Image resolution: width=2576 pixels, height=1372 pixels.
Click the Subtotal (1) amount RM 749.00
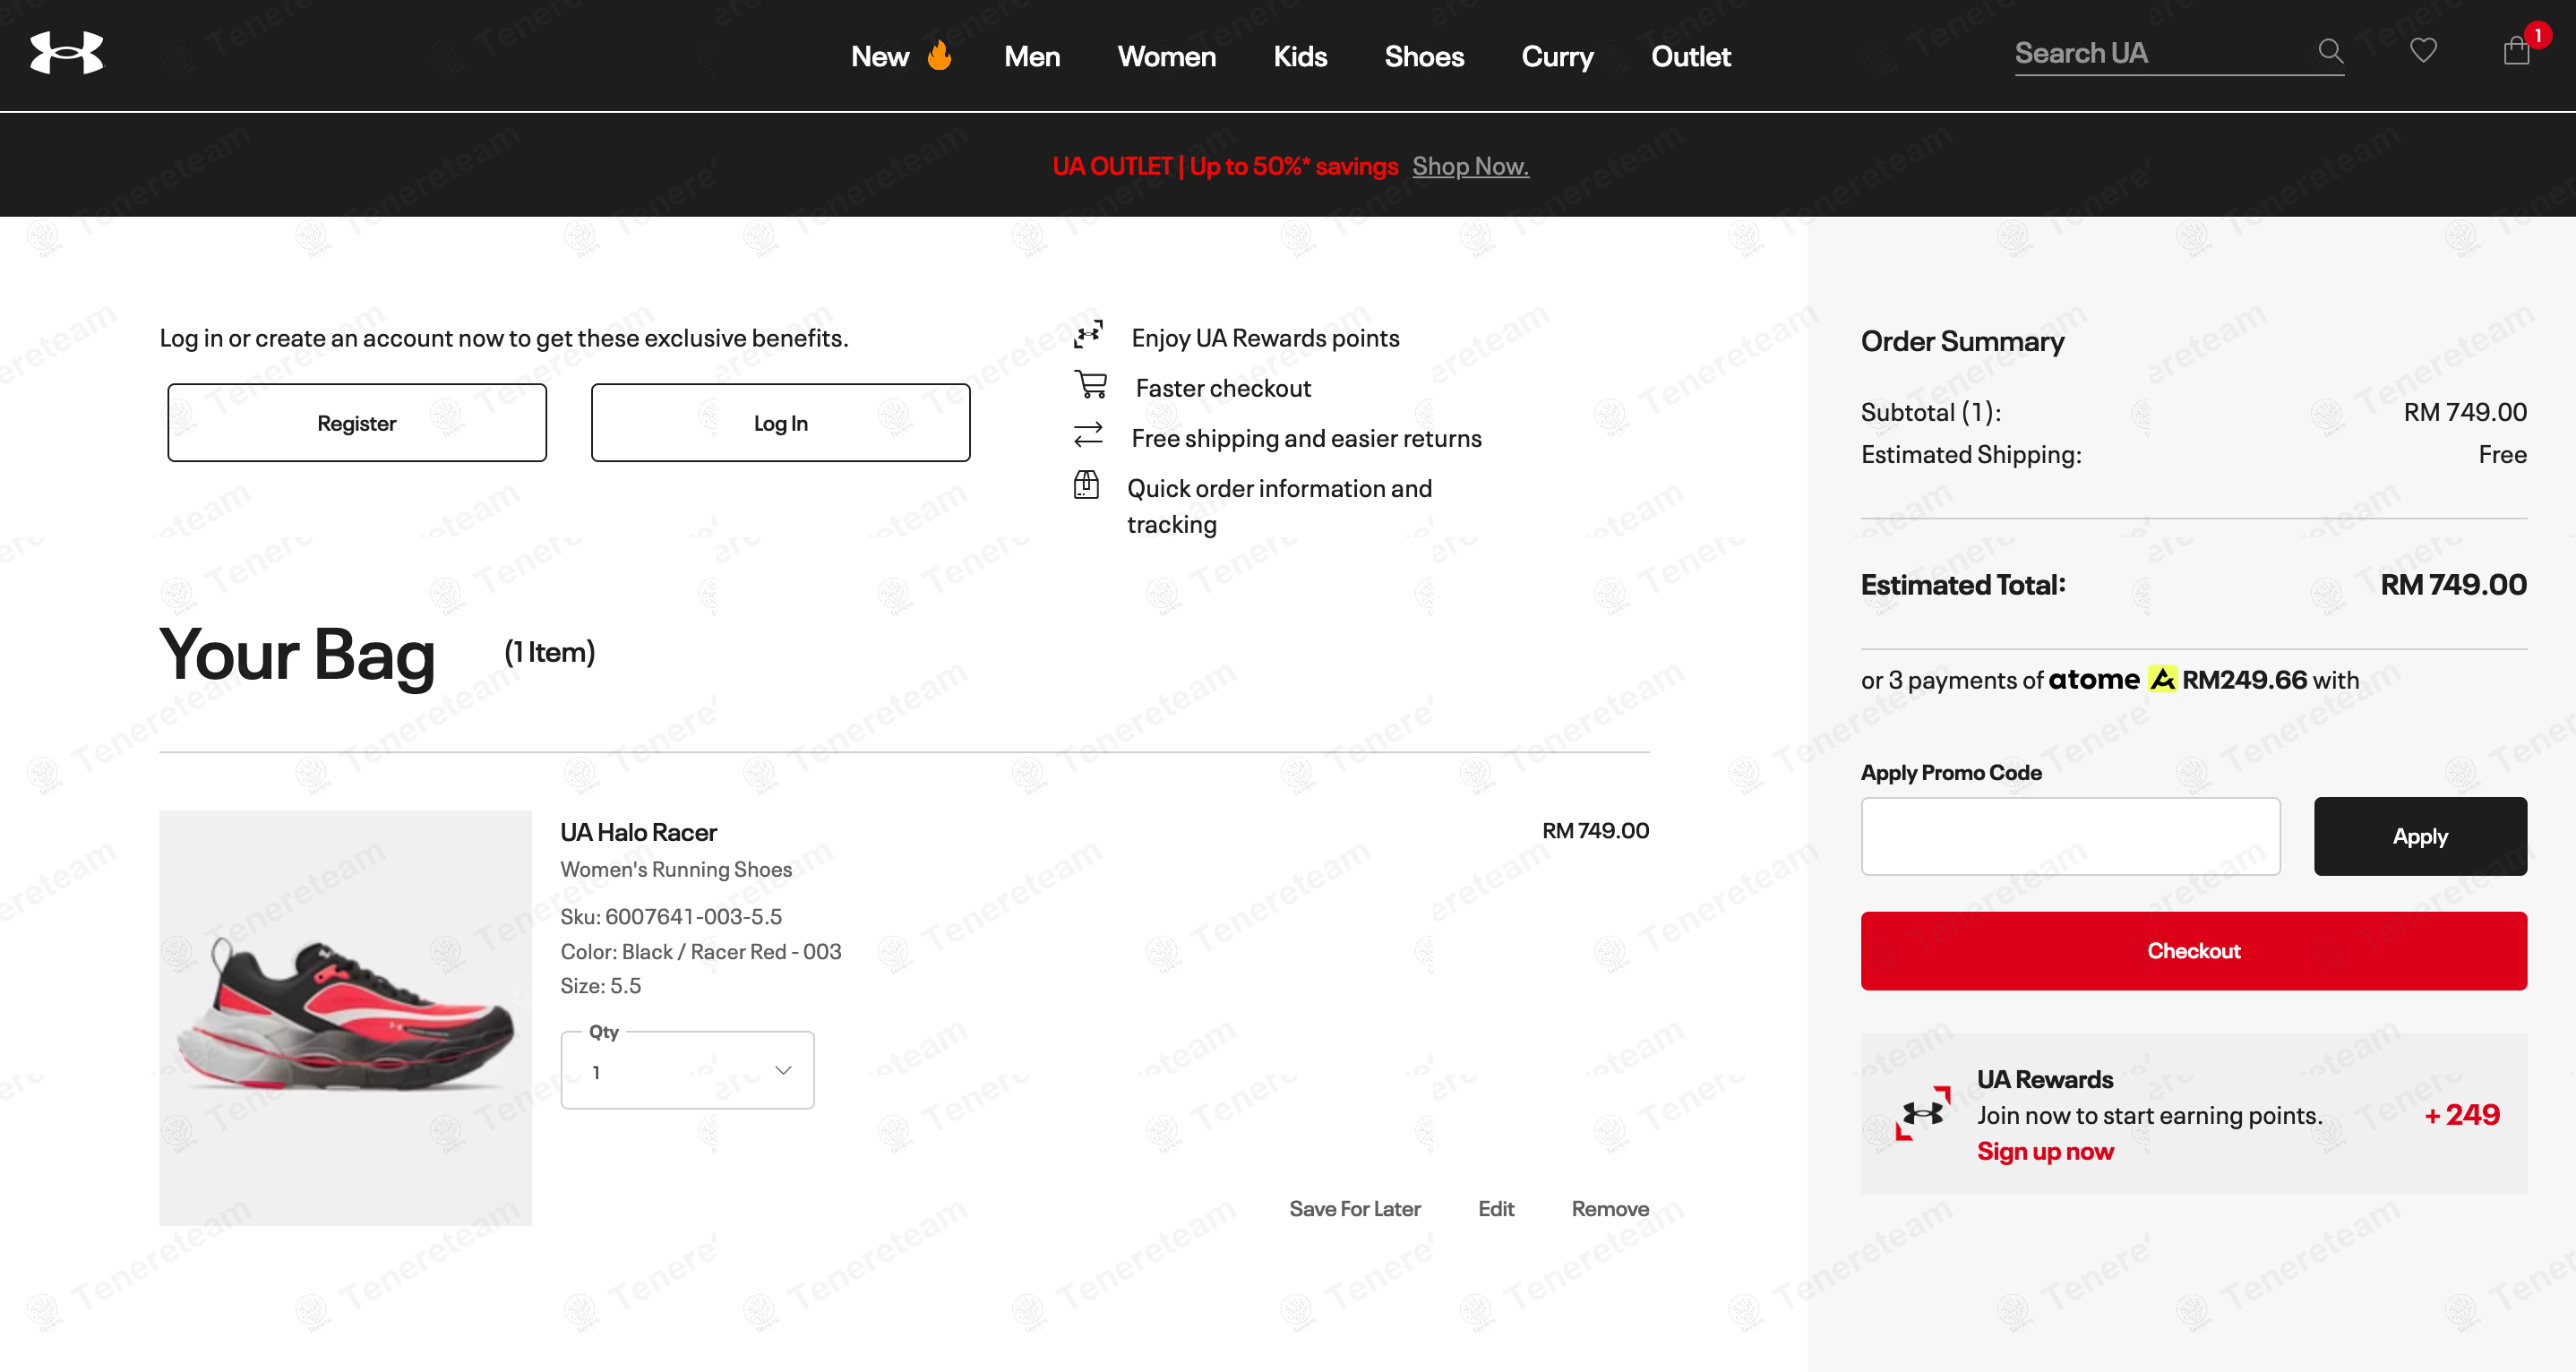[x=2465, y=412]
